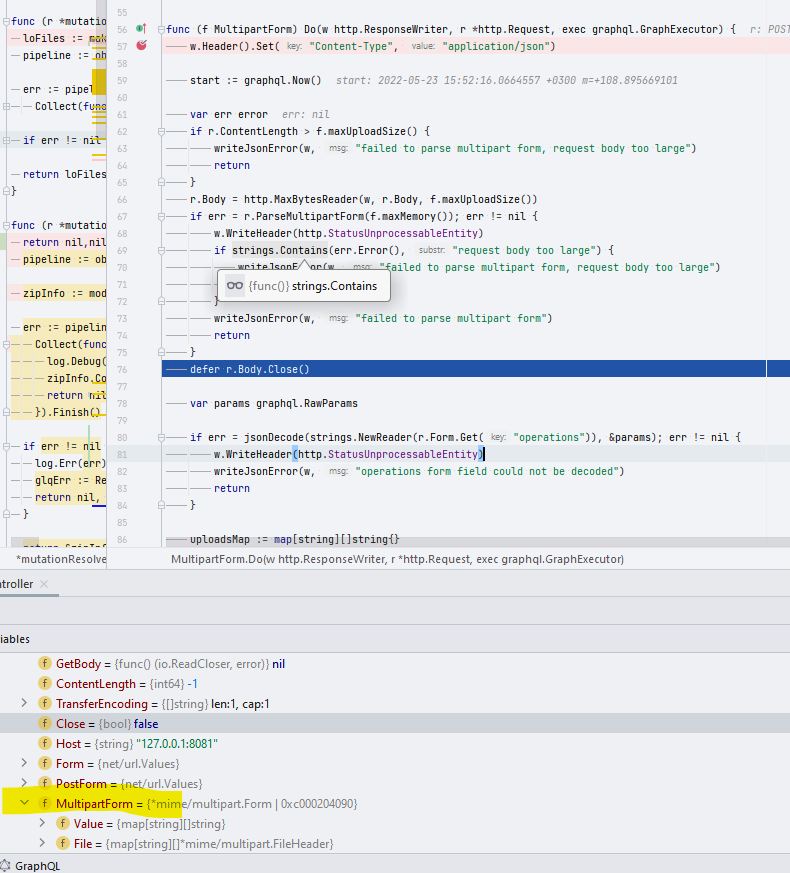Fold the jsonDecode if block at line 80
790x873 pixels.
[x=161, y=438]
